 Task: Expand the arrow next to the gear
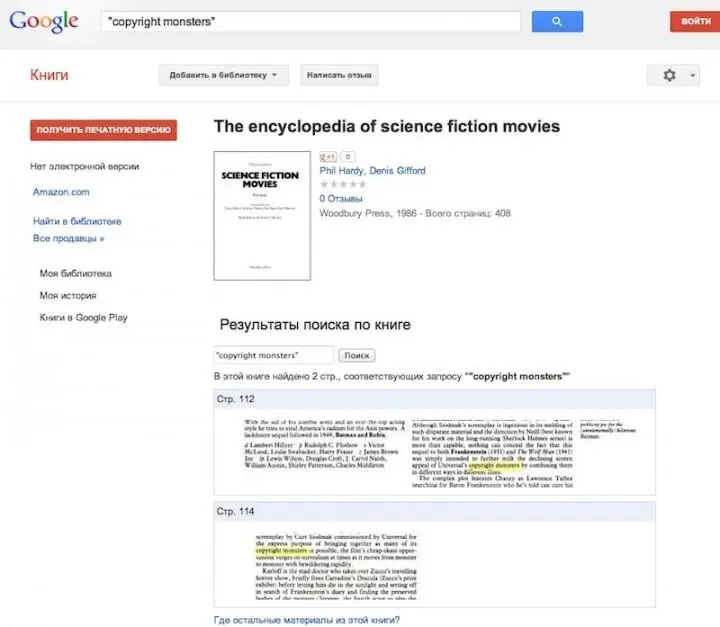coord(692,75)
